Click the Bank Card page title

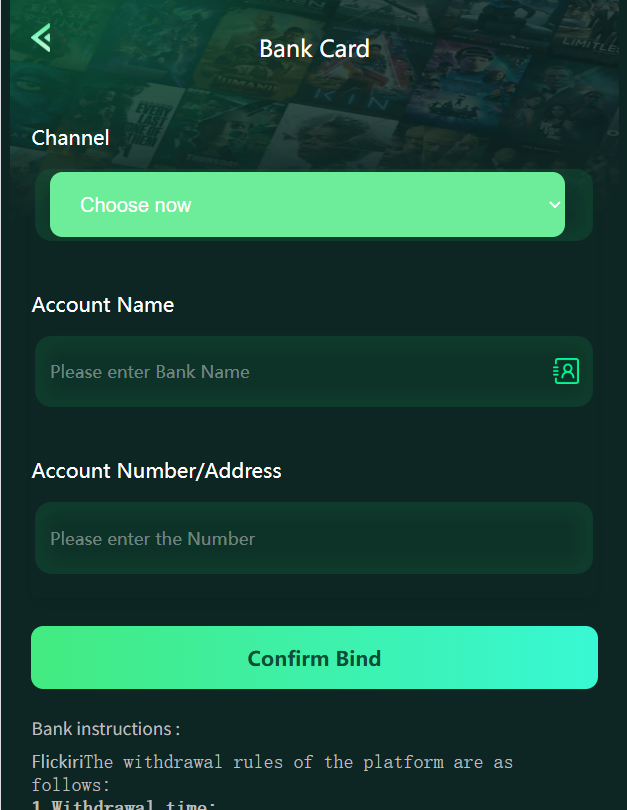pyautogui.click(x=314, y=49)
